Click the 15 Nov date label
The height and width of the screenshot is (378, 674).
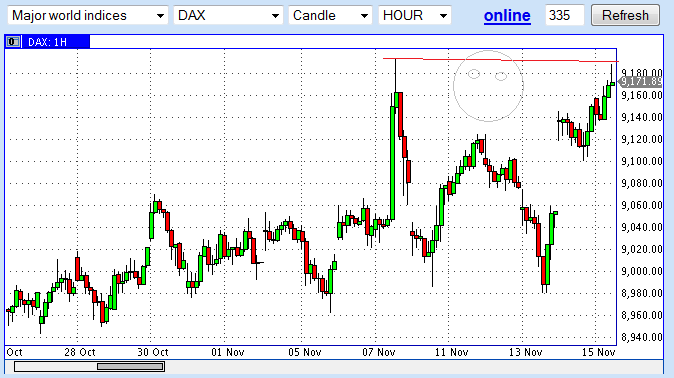(598, 353)
